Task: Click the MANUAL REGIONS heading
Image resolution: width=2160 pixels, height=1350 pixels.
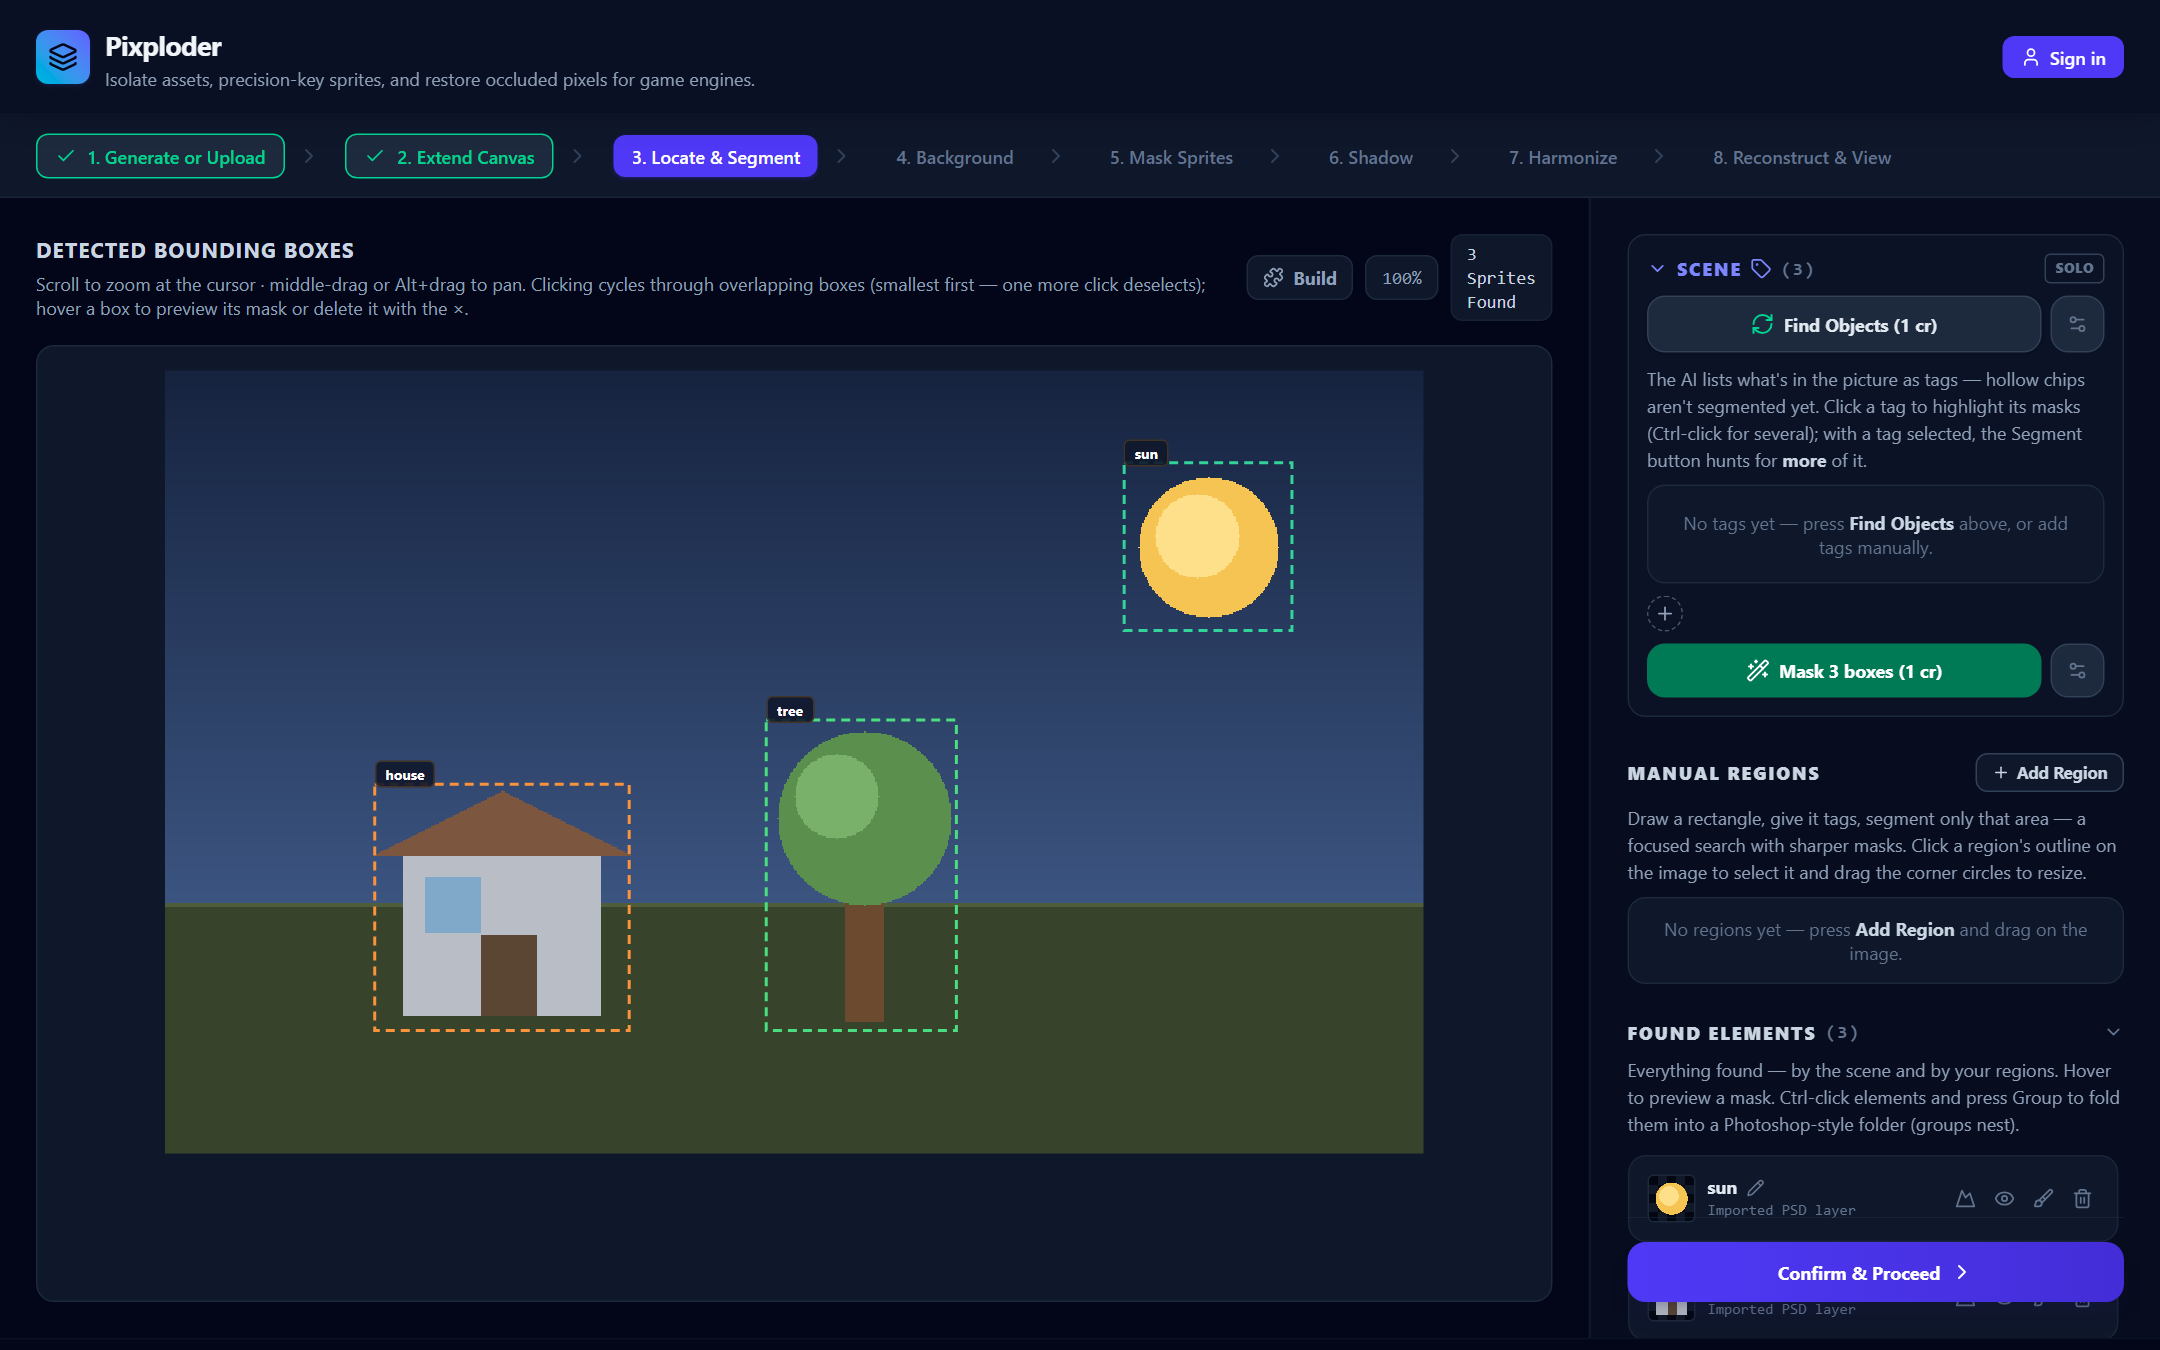Action: click(x=1723, y=773)
